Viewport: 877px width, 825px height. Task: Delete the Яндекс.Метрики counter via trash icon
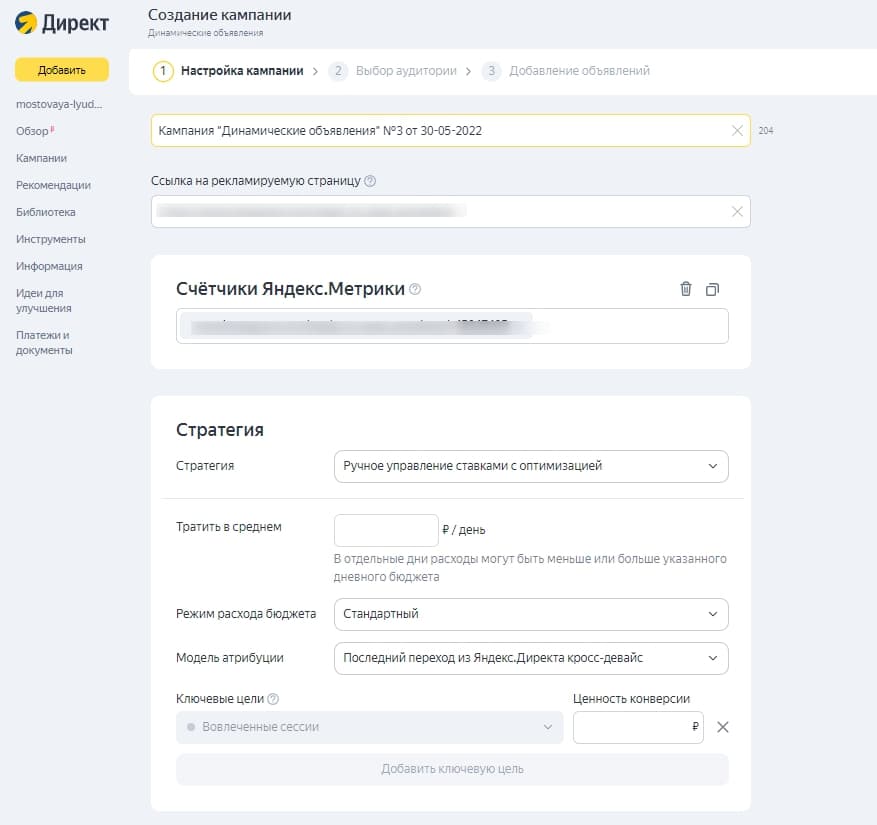tap(685, 288)
